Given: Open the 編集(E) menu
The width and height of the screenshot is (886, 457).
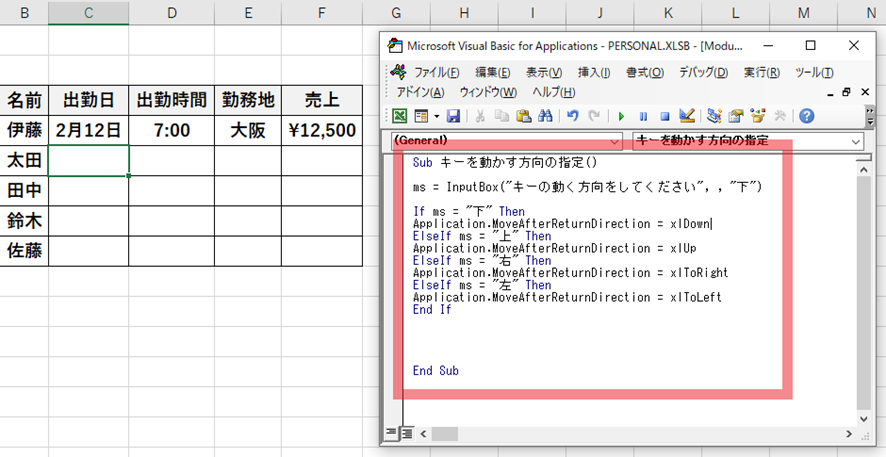Looking at the screenshot, I should (x=493, y=73).
